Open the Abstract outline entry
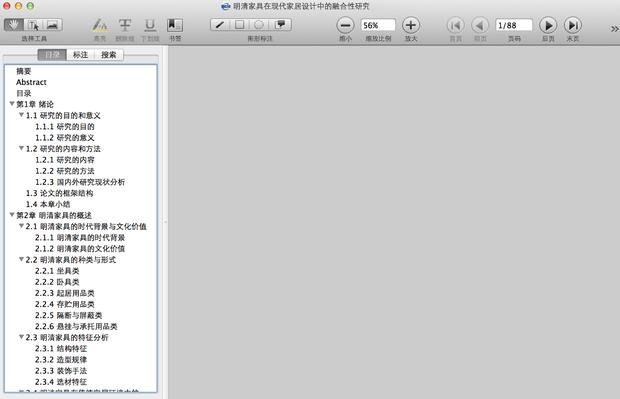Viewport: 620px width, 399px height. pyautogui.click(x=31, y=82)
